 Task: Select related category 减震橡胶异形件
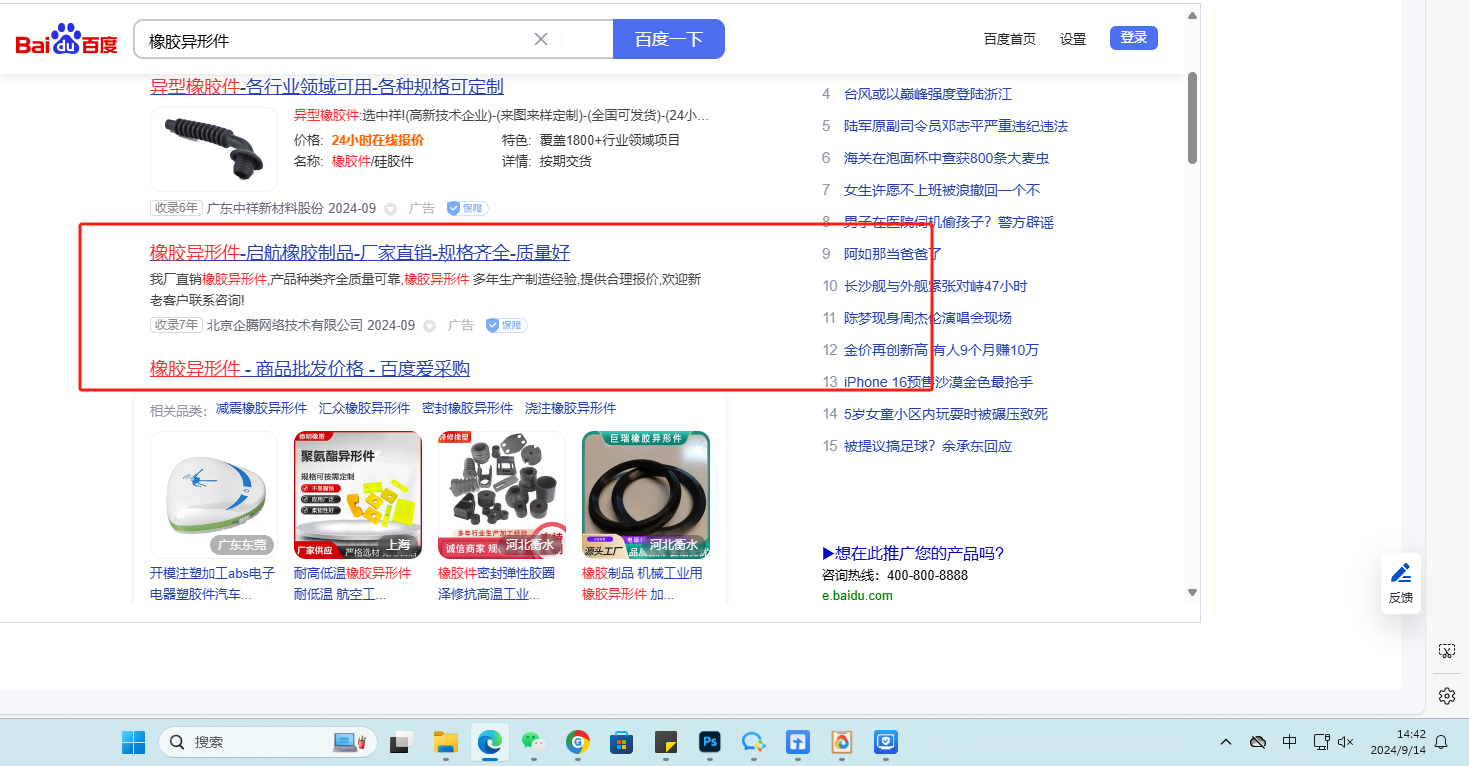tap(261, 408)
